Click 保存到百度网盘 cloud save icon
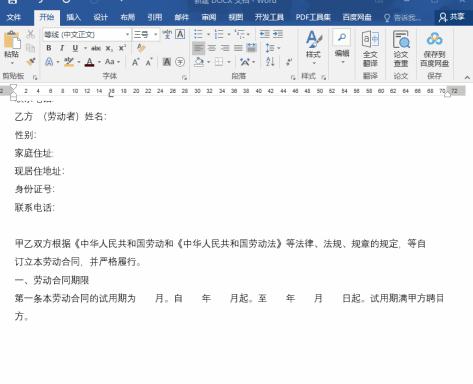 point(434,49)
